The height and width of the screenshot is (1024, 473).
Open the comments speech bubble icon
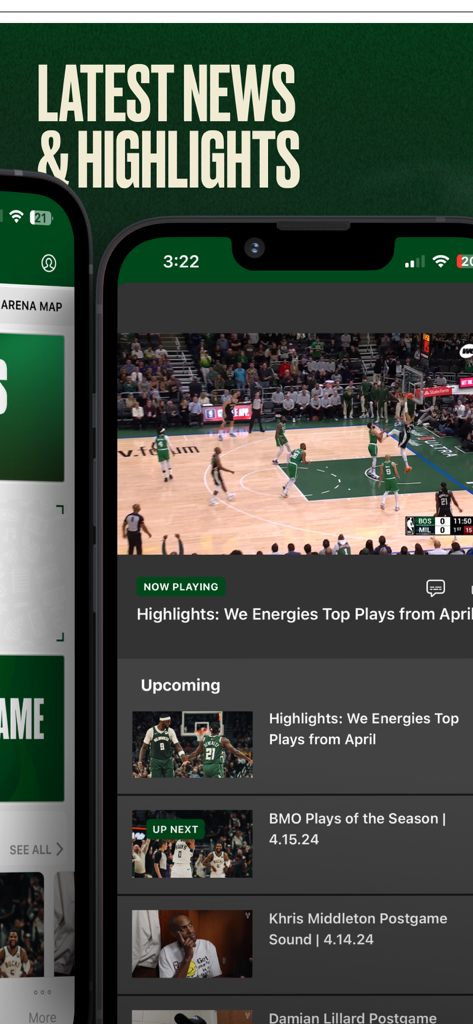[x=436, y=588]
